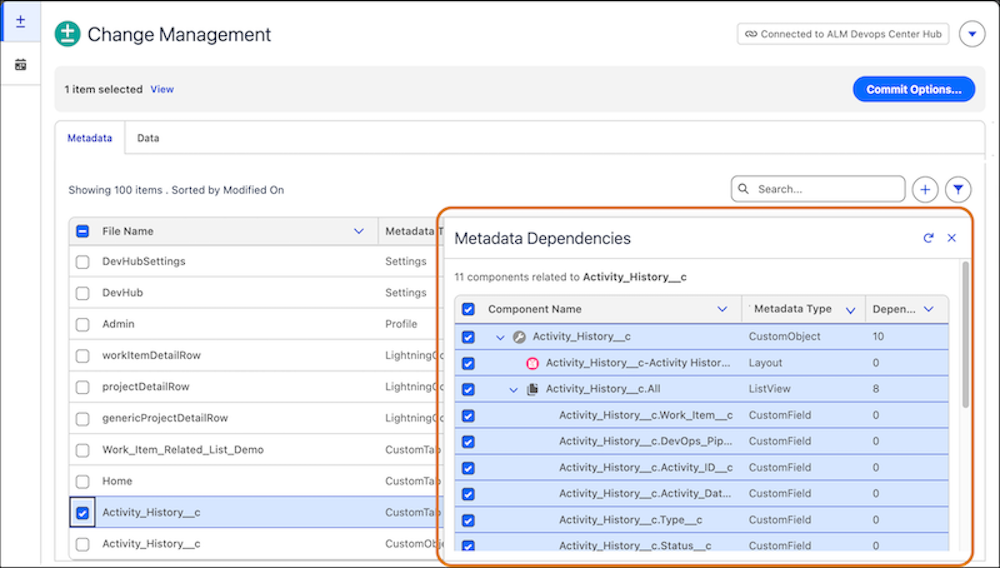This screenshot has width=1000, height=568.
Task: Close the Metadata Dependencies panel
Action: pos(952,238)
